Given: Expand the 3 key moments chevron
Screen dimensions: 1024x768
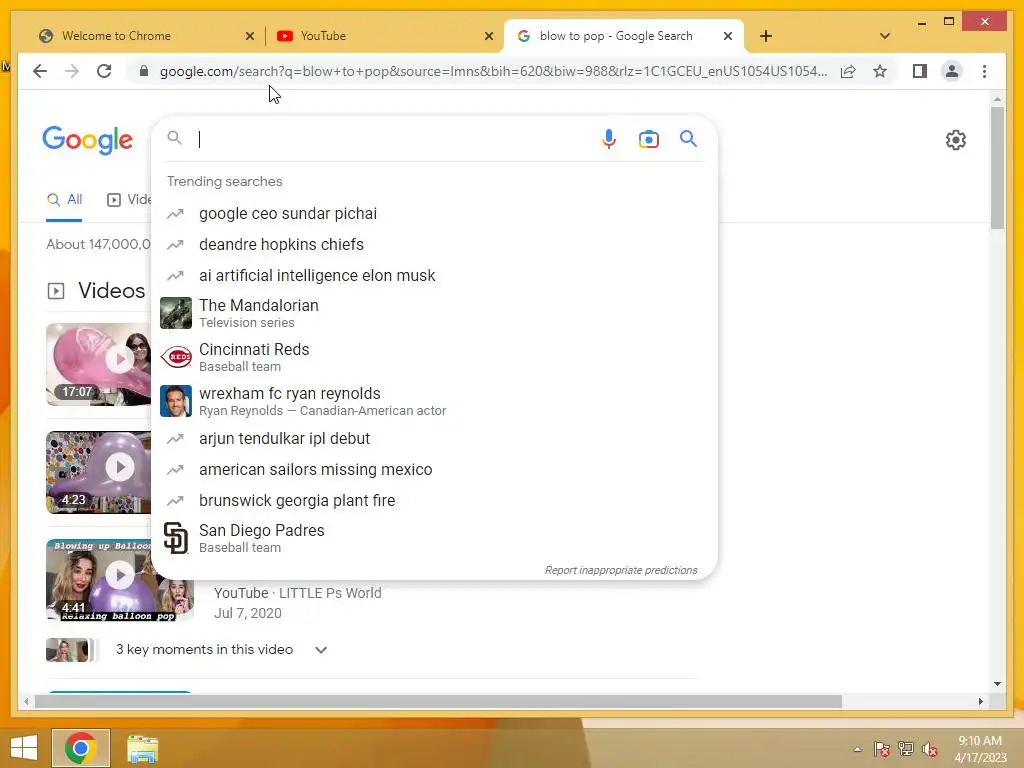Looking at the screenshot, I should point(321,650).
